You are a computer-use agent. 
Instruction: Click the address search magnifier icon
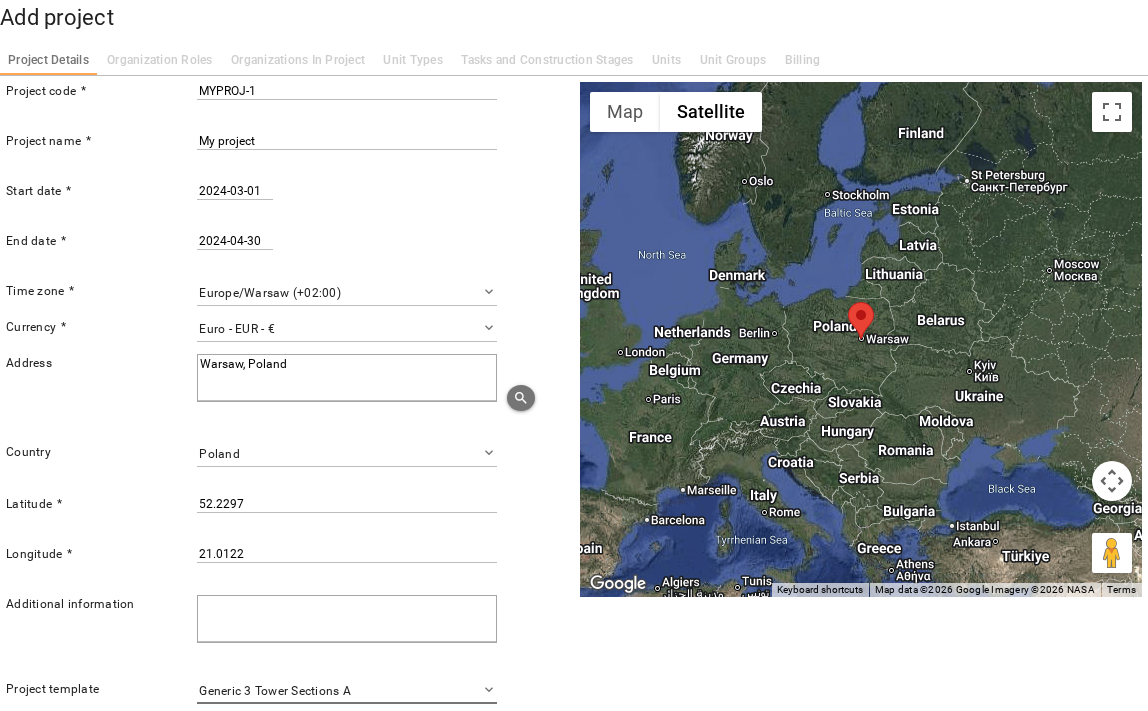[521, 398]
